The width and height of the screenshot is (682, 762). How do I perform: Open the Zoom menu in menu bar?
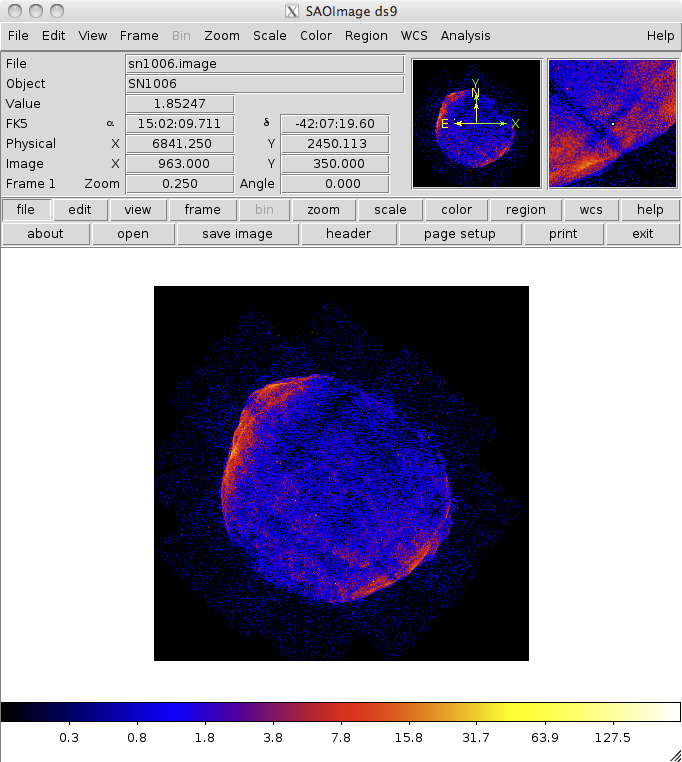[x=221, y=35]
